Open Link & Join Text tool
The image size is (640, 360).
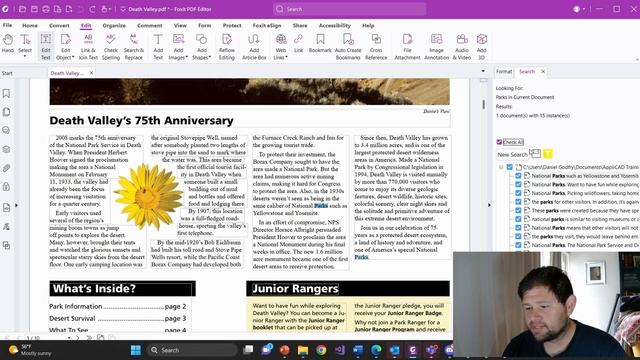click(88, 47)
